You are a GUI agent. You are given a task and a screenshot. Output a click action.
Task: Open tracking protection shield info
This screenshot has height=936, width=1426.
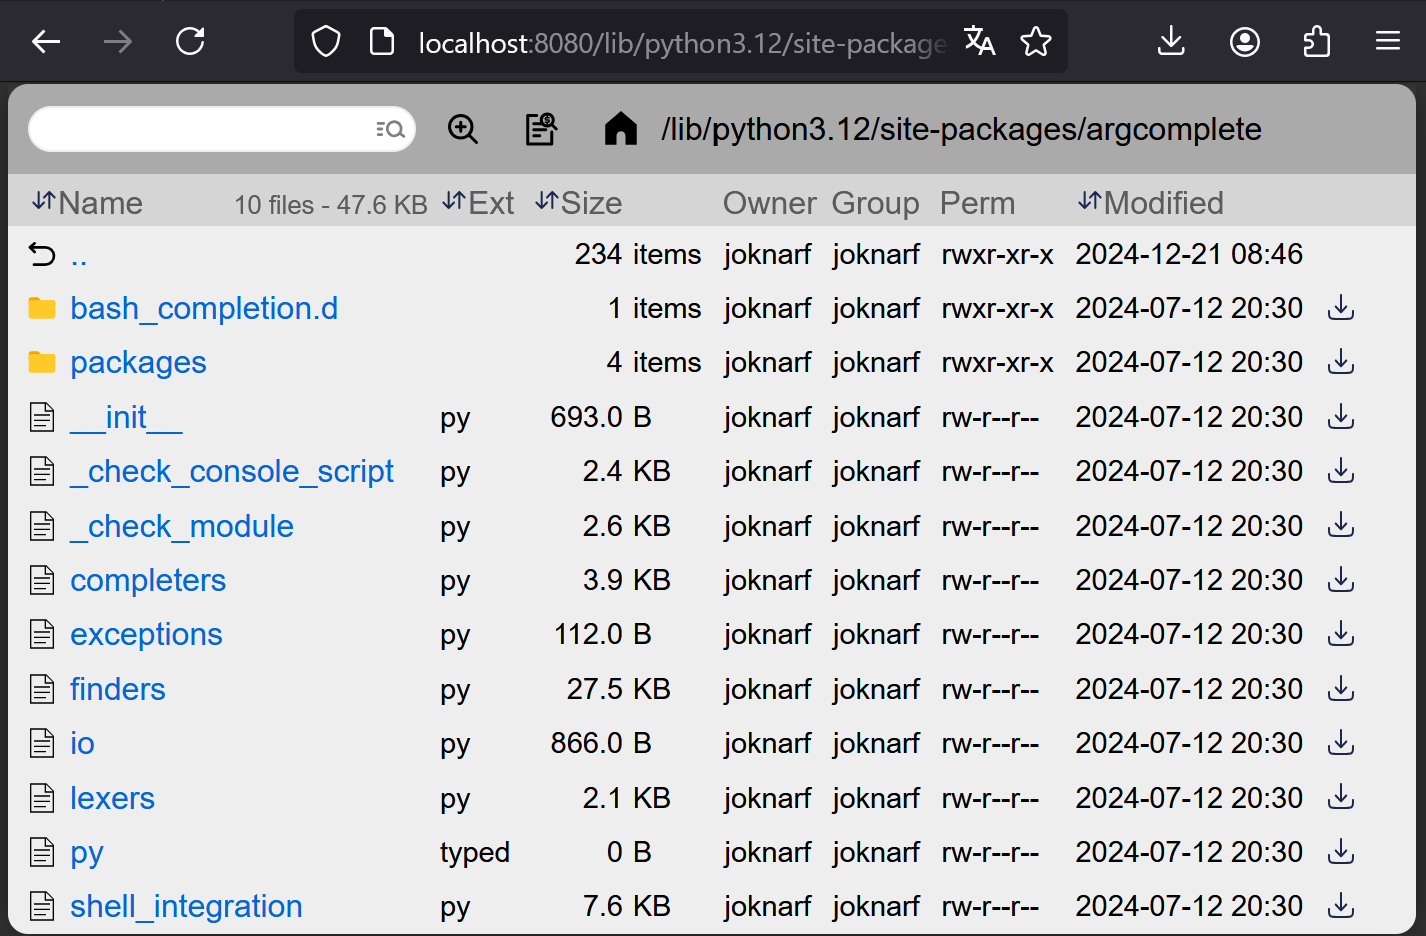click(326, 42)
